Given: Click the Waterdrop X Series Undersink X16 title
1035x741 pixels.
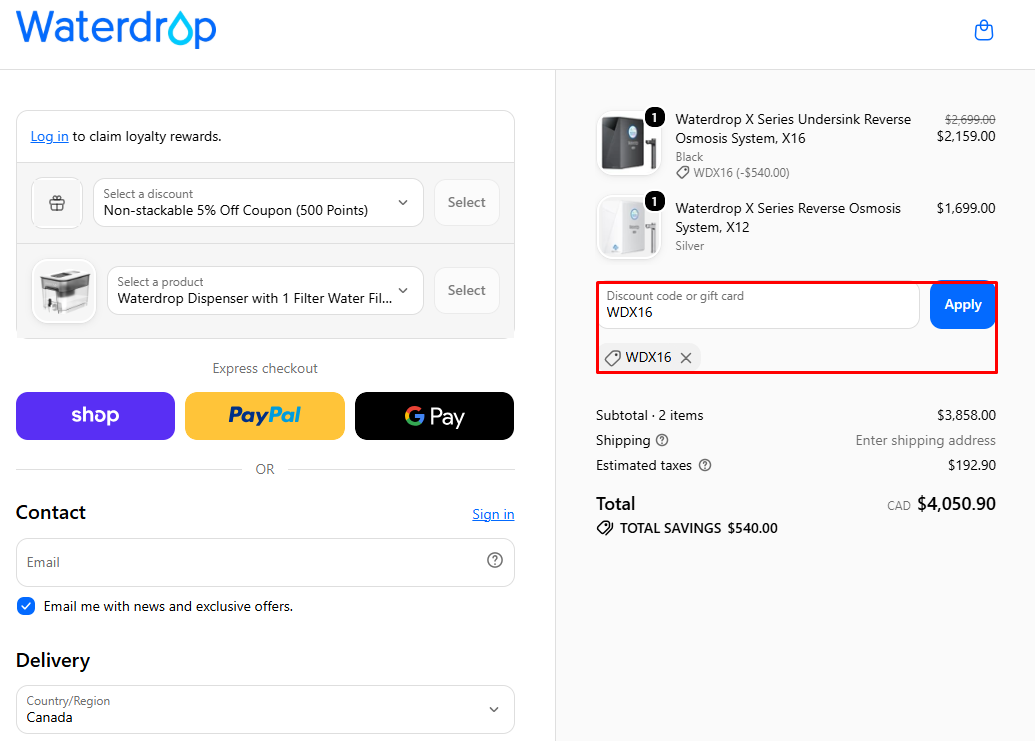Looking at the screenshot, I should [x=793, y=129].
